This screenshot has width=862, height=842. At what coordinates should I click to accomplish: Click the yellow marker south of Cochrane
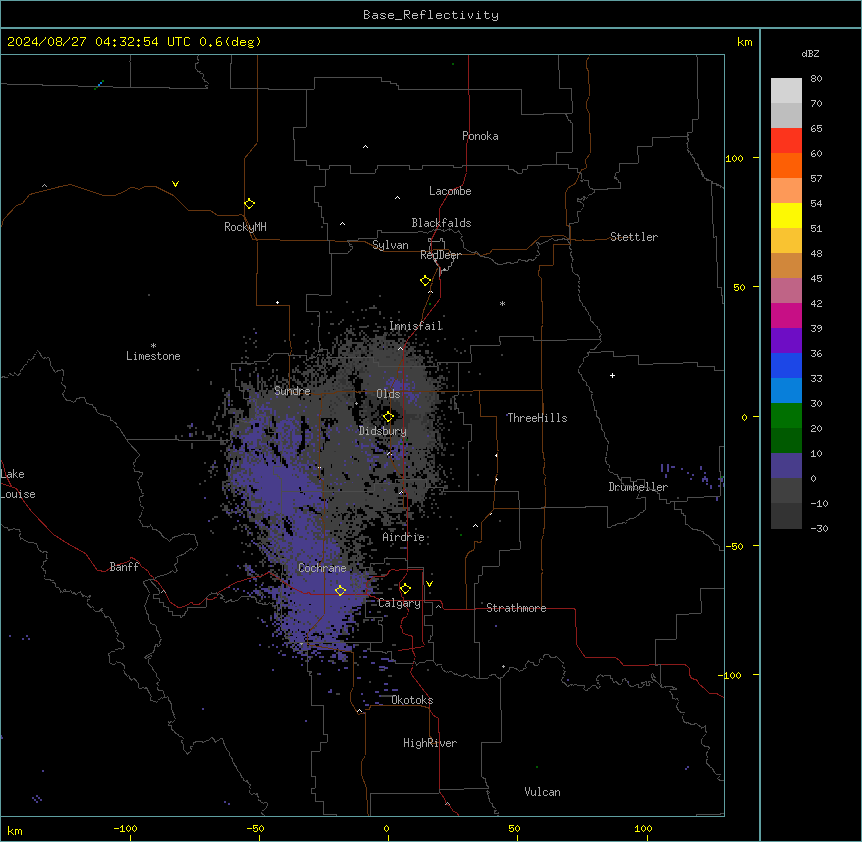click(340, 590)
